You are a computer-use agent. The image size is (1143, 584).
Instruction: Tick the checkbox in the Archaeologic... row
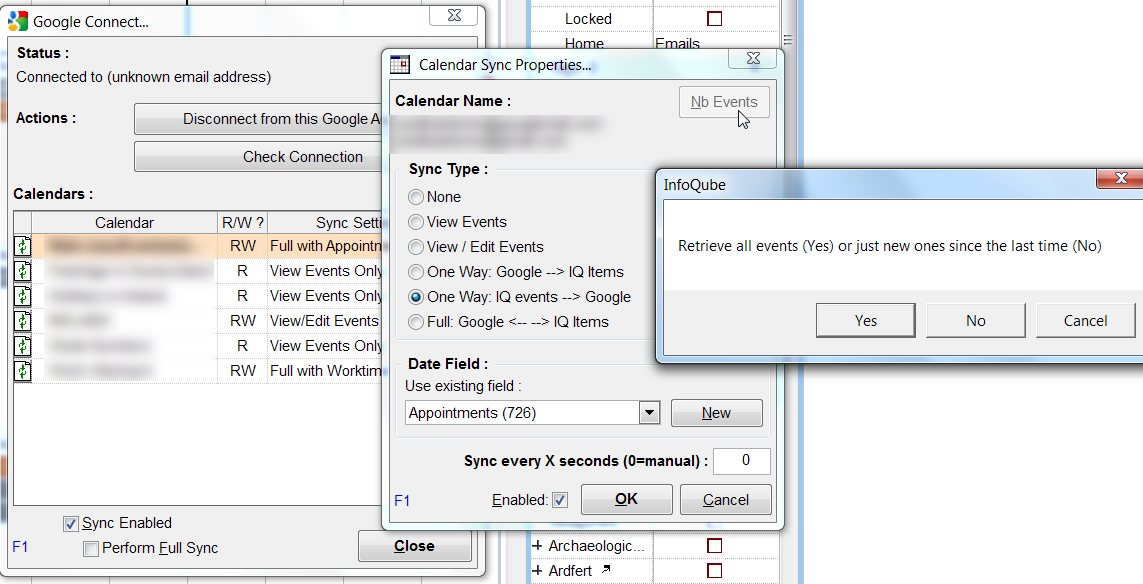coord(714,545)
